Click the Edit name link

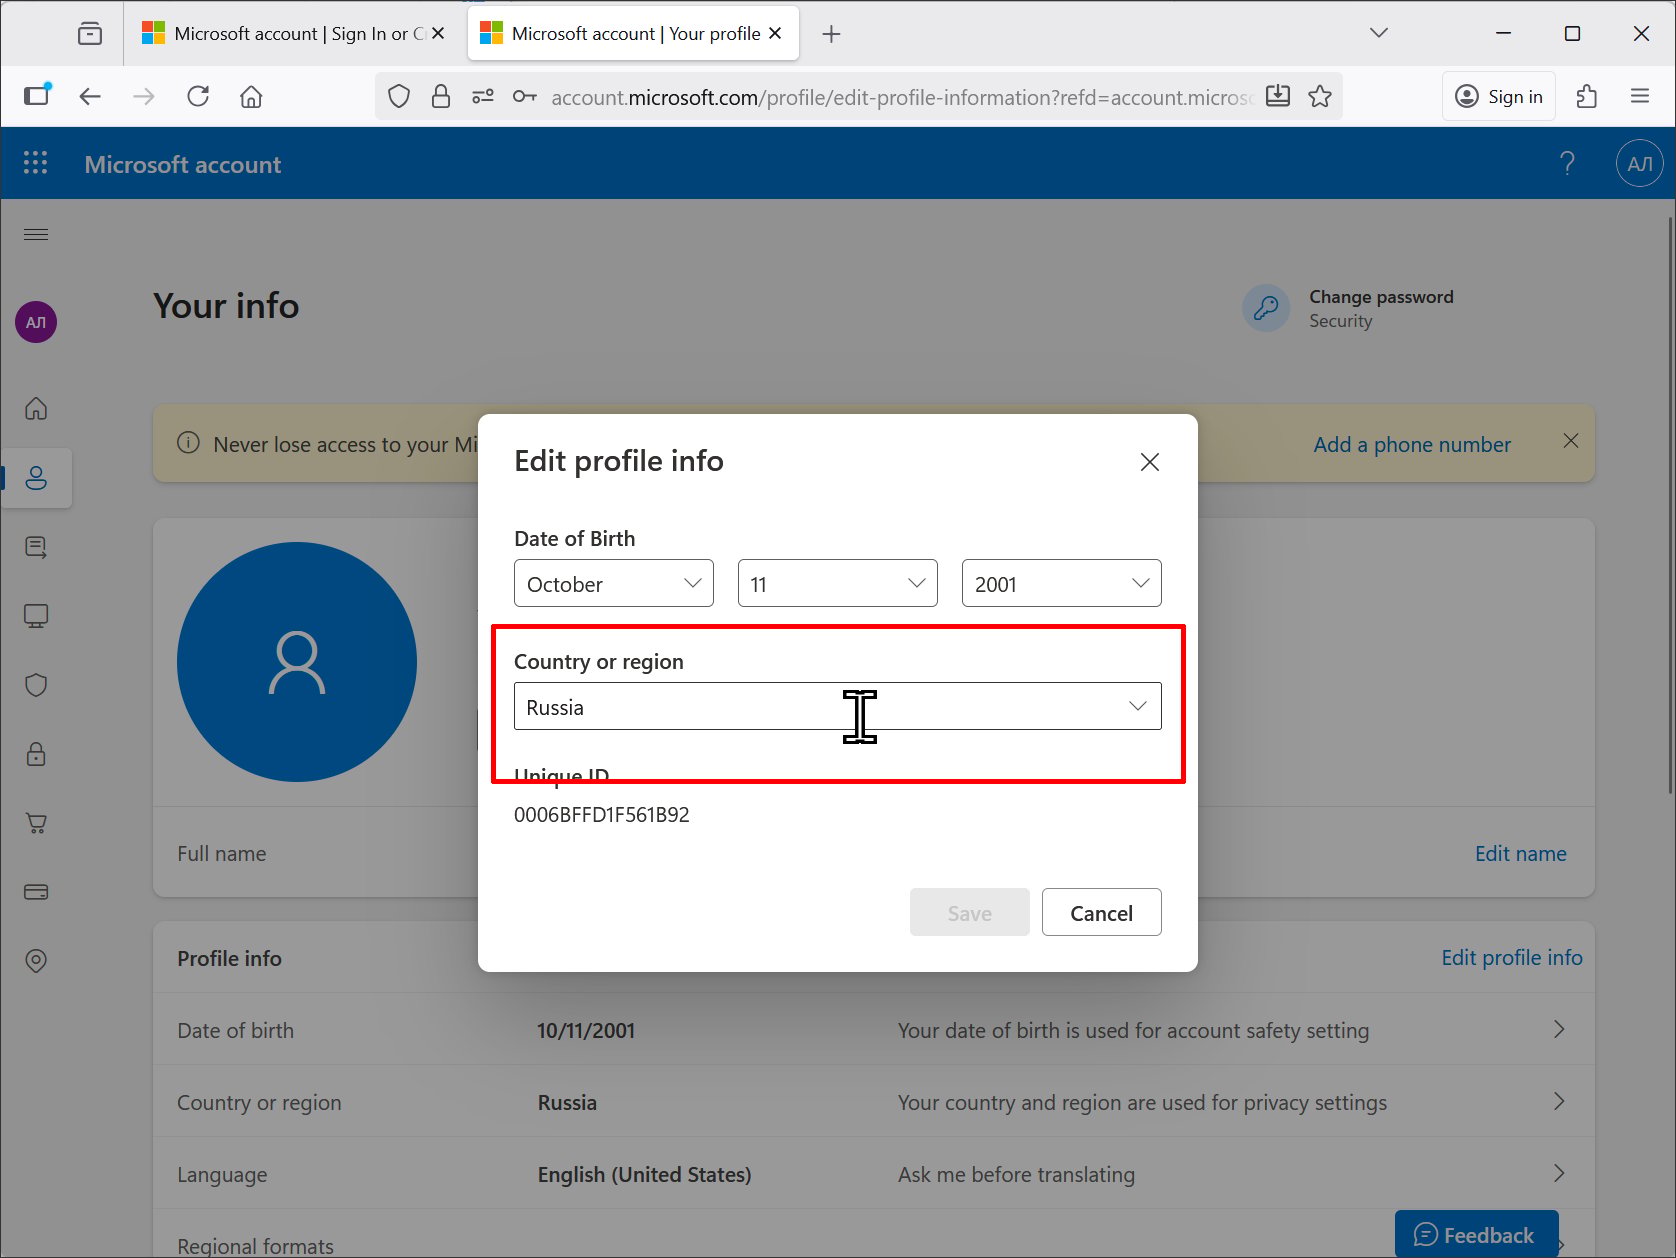point(1520,853)
